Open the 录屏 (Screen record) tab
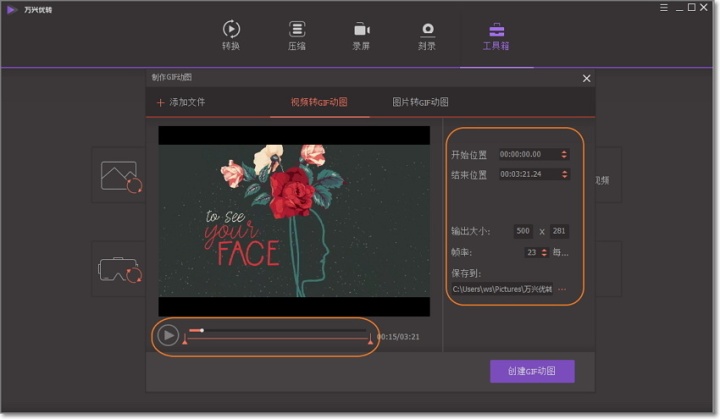720x419 pixels. click(x=361, y=35)
